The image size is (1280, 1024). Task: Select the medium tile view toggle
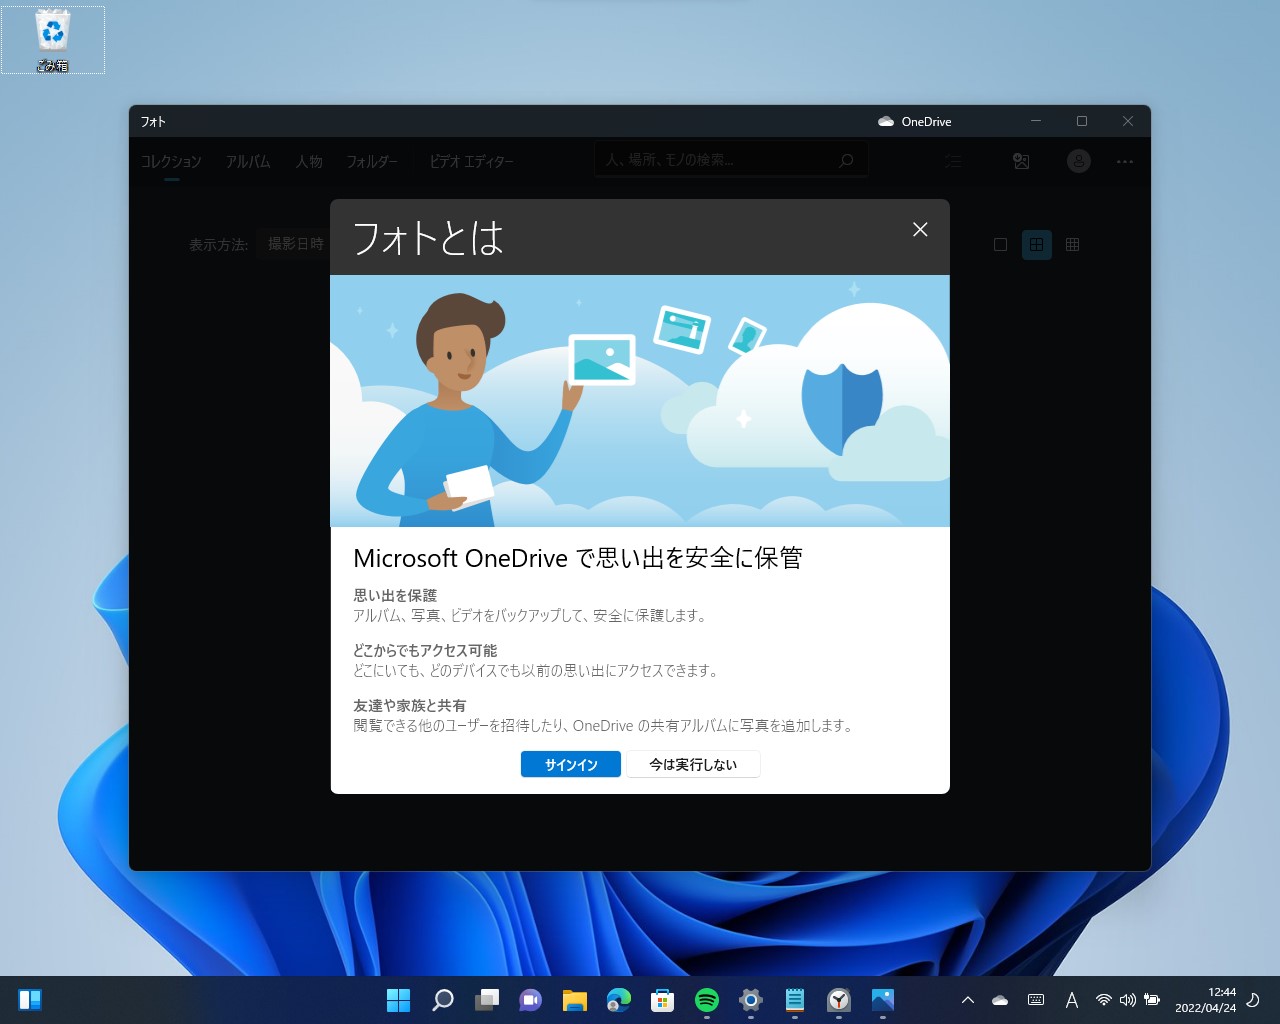[1036, 244]
